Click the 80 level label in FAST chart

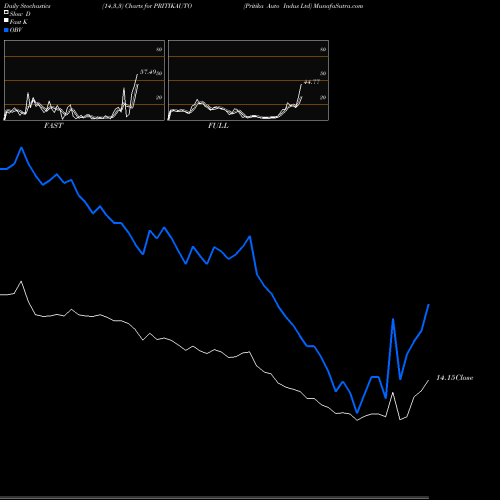click(159, 49)
